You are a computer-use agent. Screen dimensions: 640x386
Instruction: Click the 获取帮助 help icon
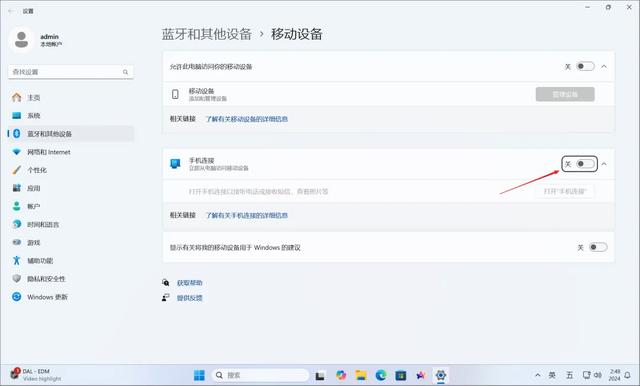point(166,282)
